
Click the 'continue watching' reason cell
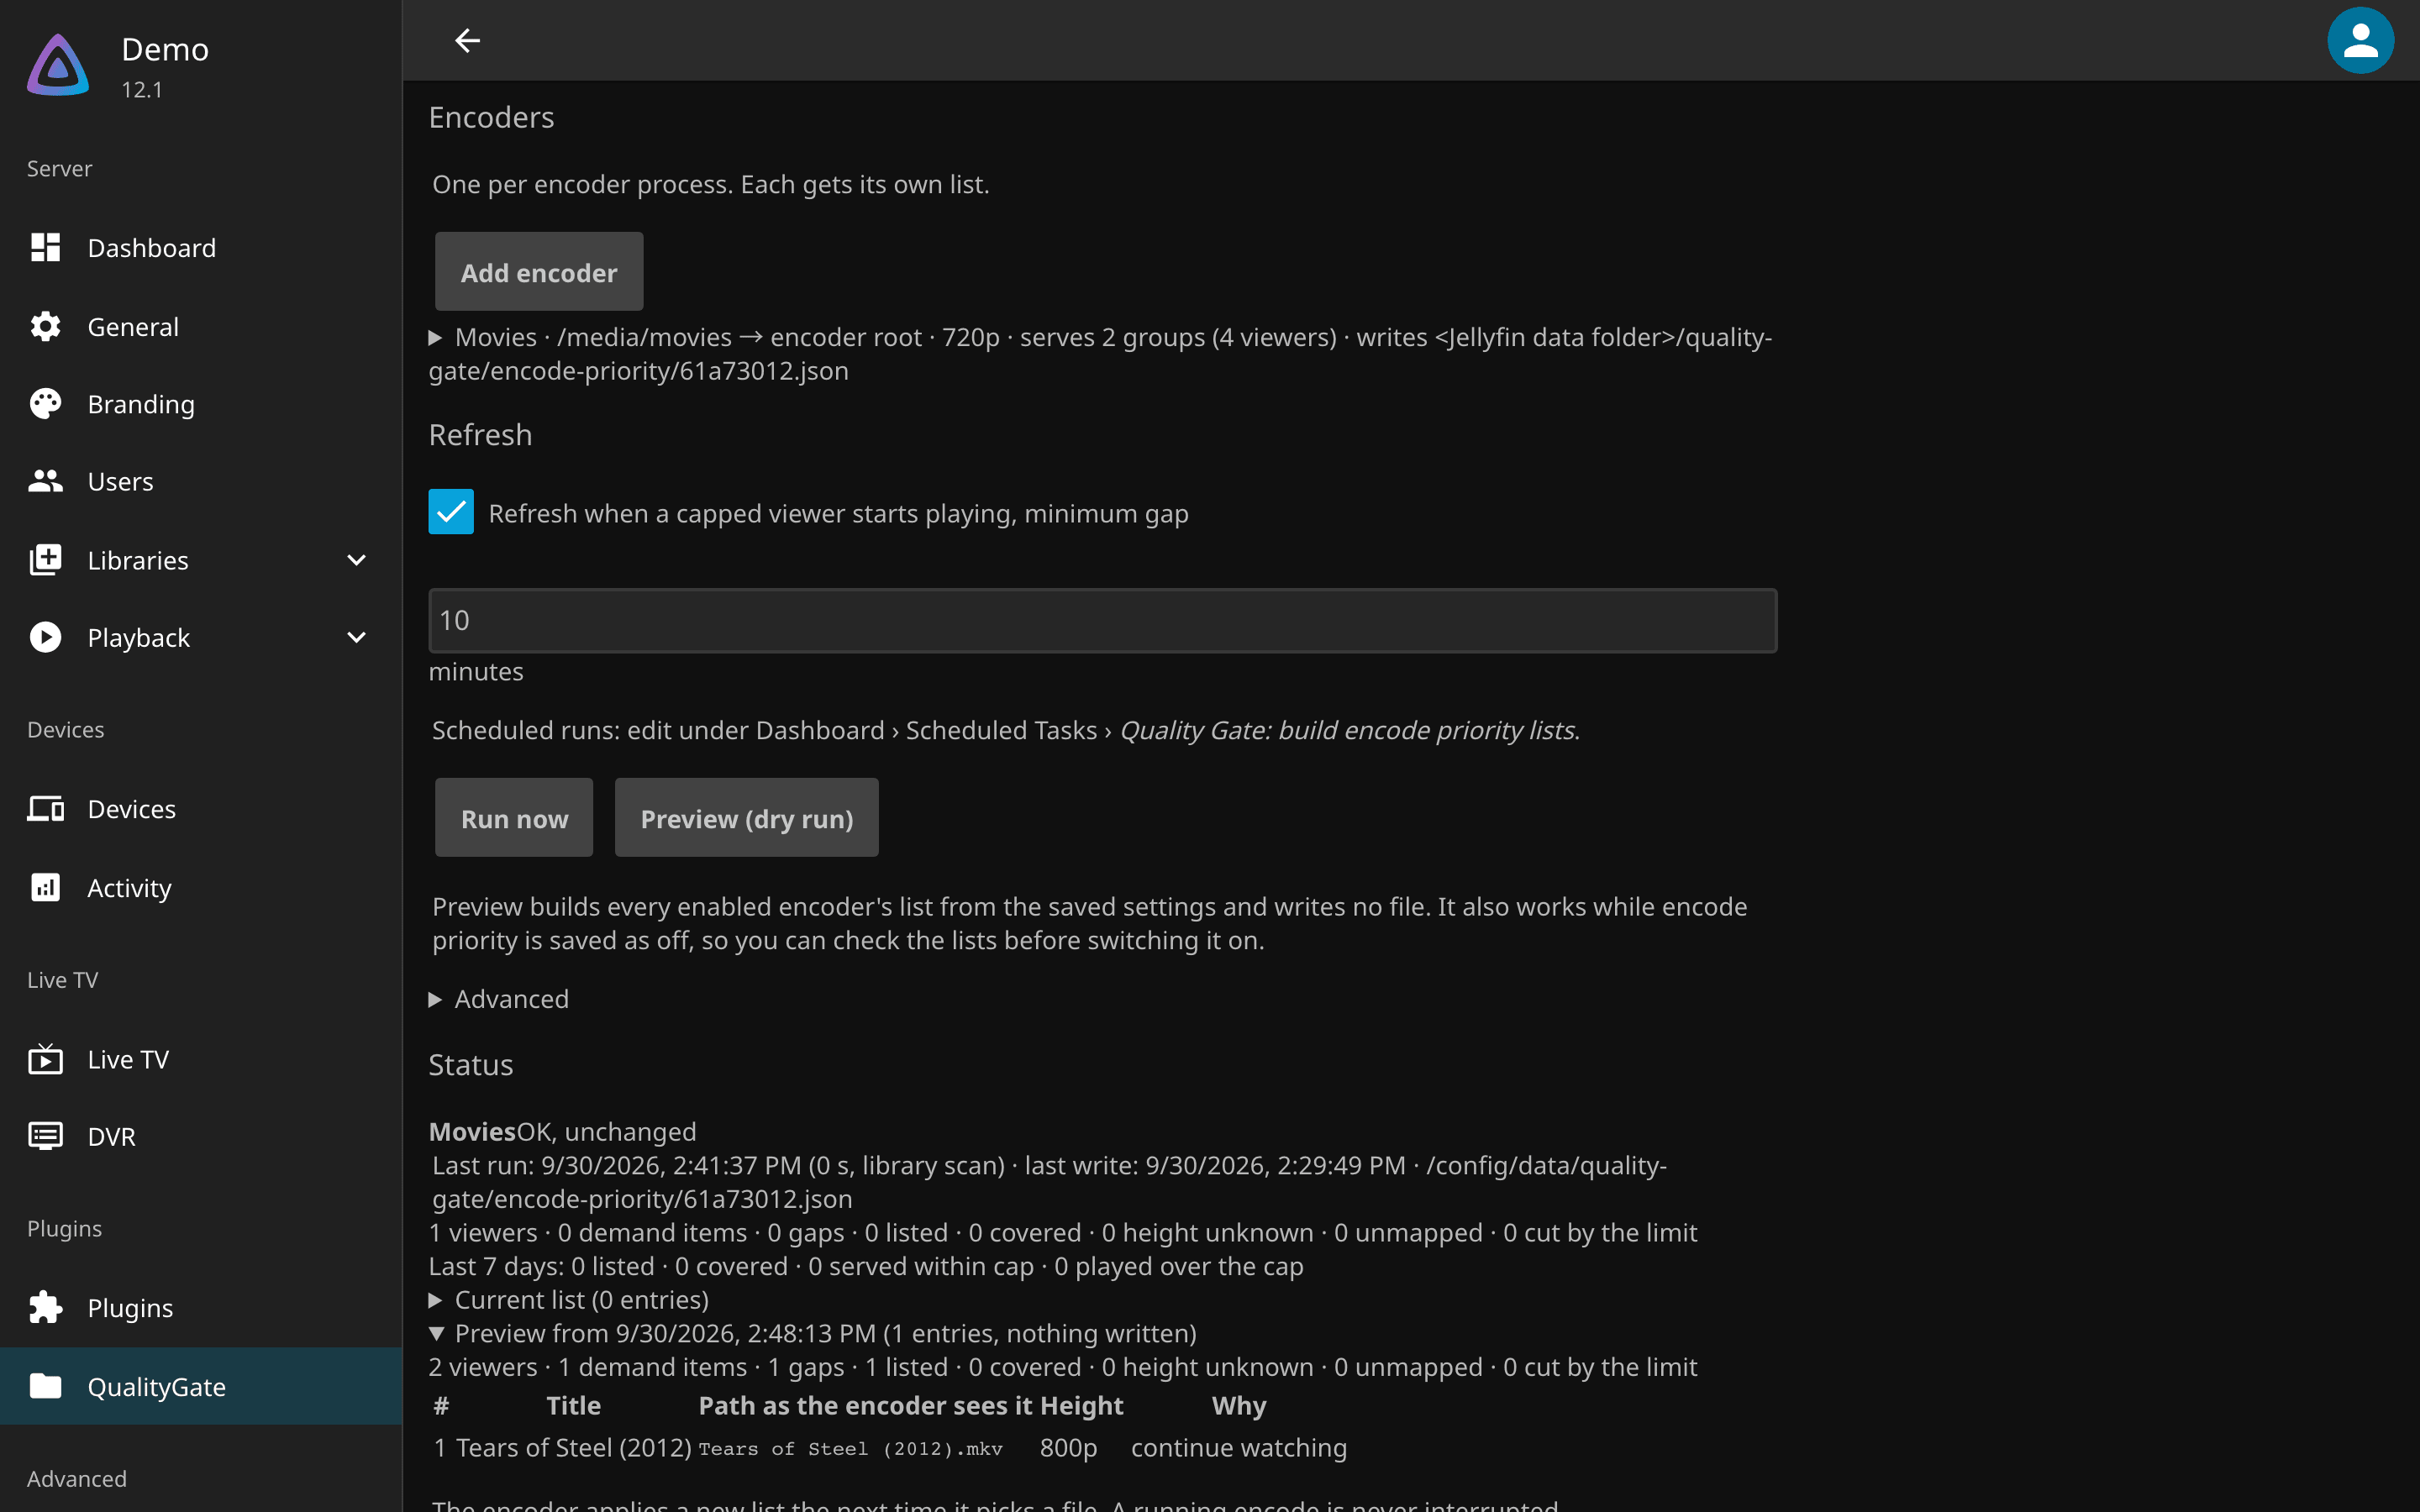coord(1239,1448)
